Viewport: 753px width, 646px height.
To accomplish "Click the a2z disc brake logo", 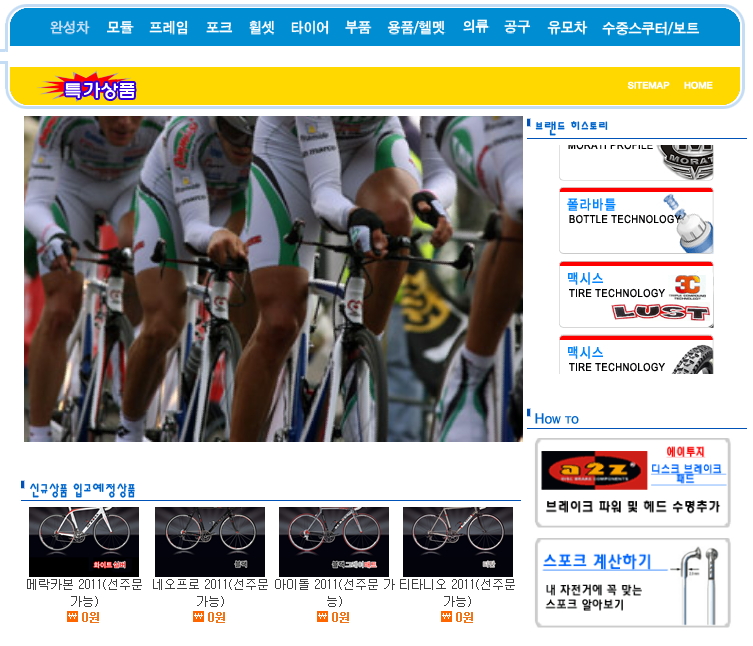I will pos(594,470).
